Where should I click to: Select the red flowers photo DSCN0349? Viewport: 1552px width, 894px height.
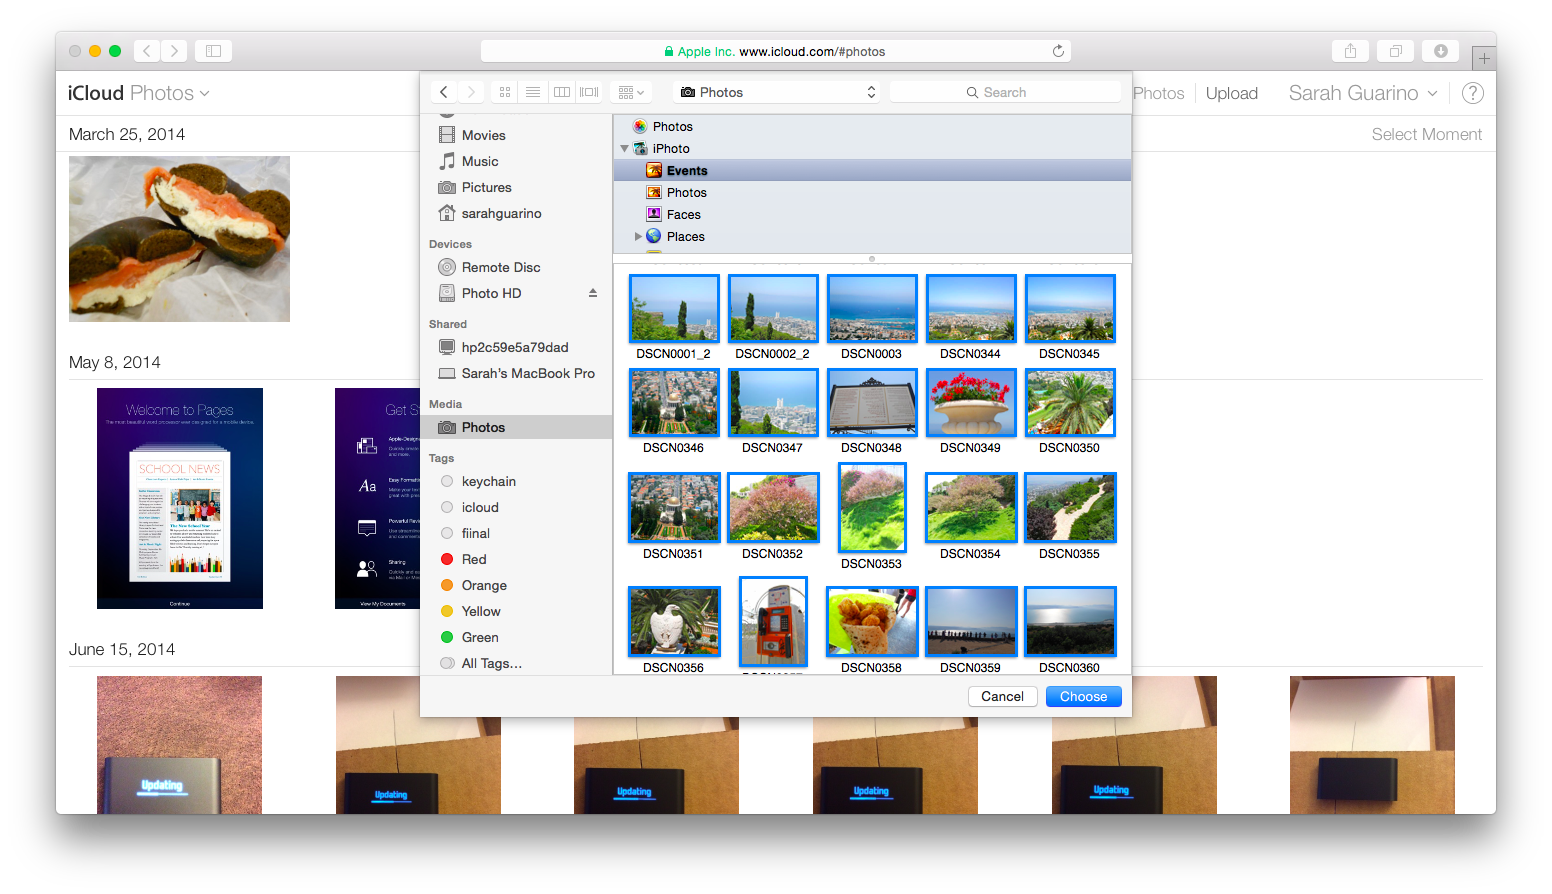[971, 403]
